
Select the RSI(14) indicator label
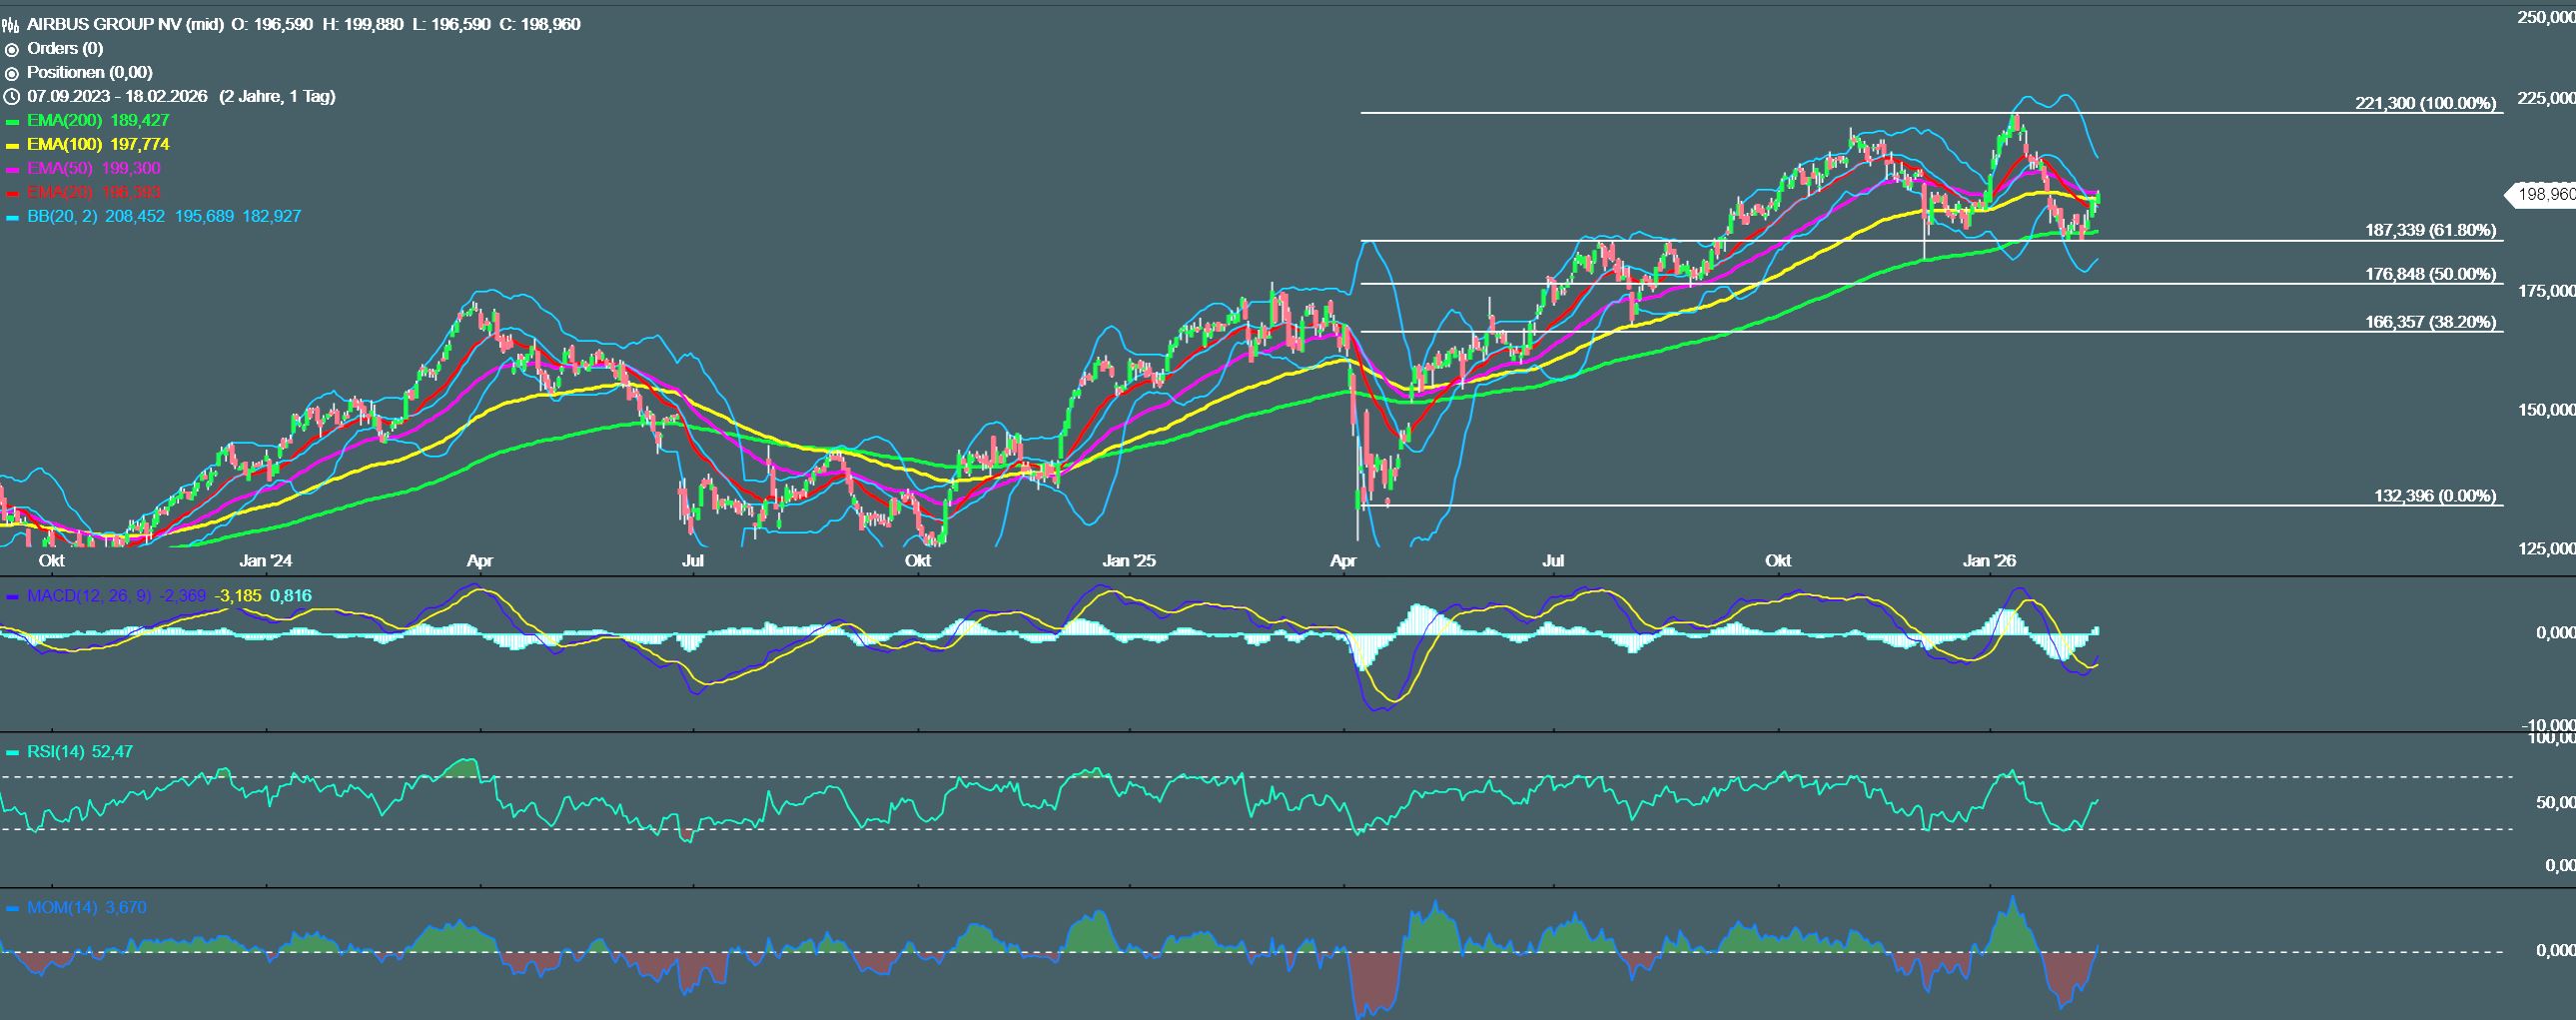coord(55,752)
